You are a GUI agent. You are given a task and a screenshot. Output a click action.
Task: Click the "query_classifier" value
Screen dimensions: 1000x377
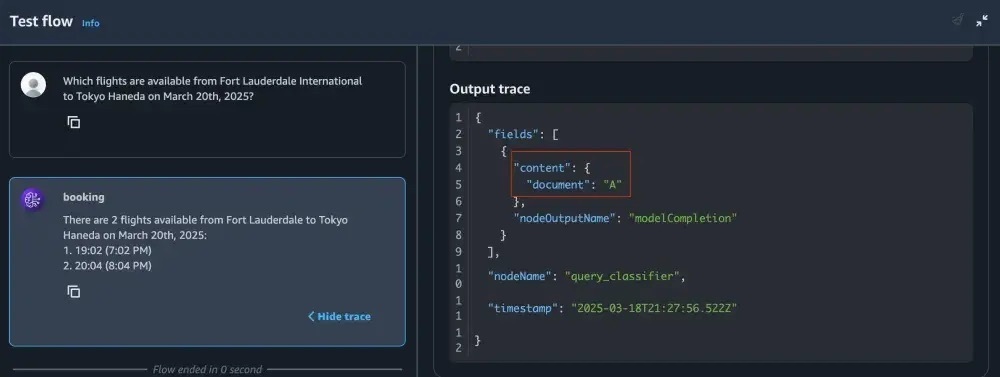[x=622, y=277]
